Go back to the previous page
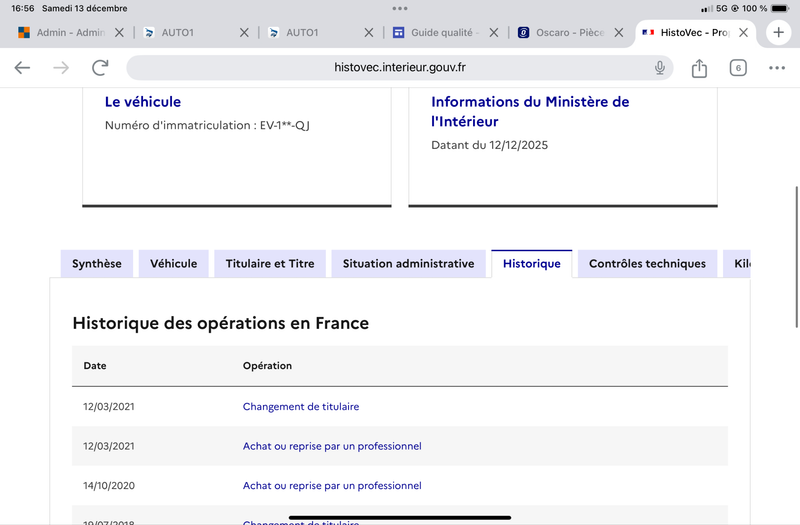Screen dimensions: 800x525 [x=22, y=68]
